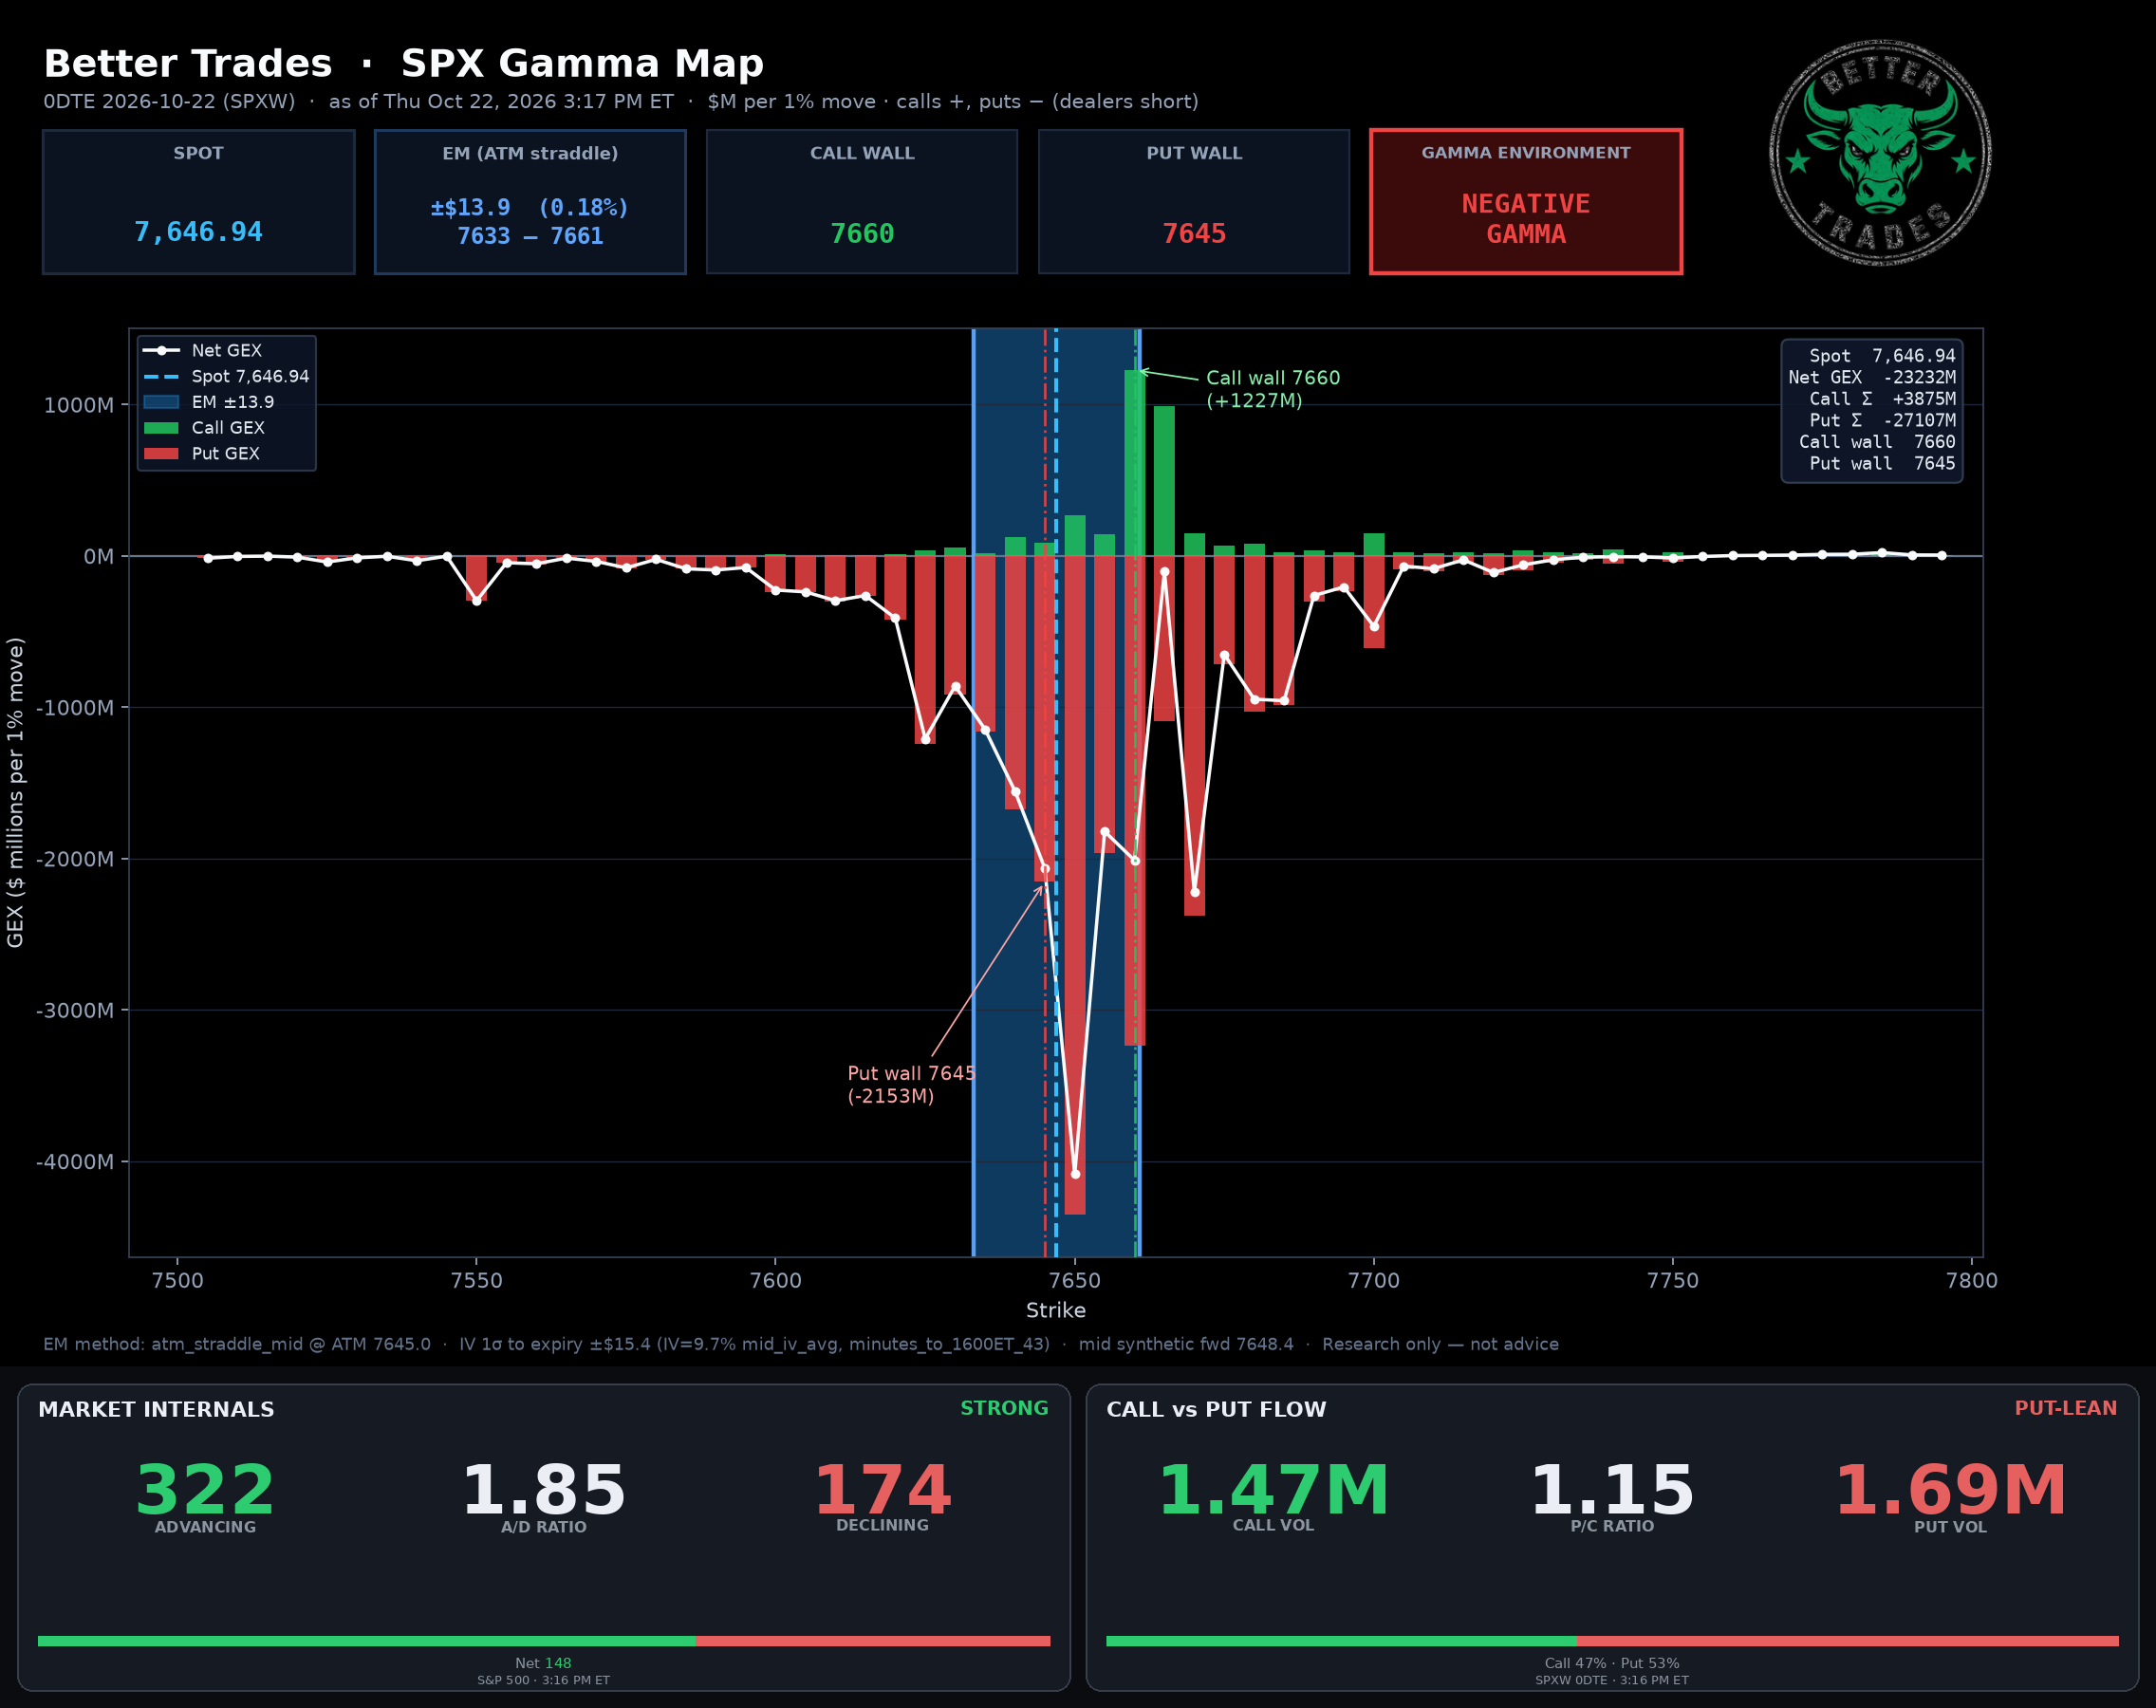2156x1708 pixels.
Task: Click the Net GEX legend entry
Action: [203, 350]
